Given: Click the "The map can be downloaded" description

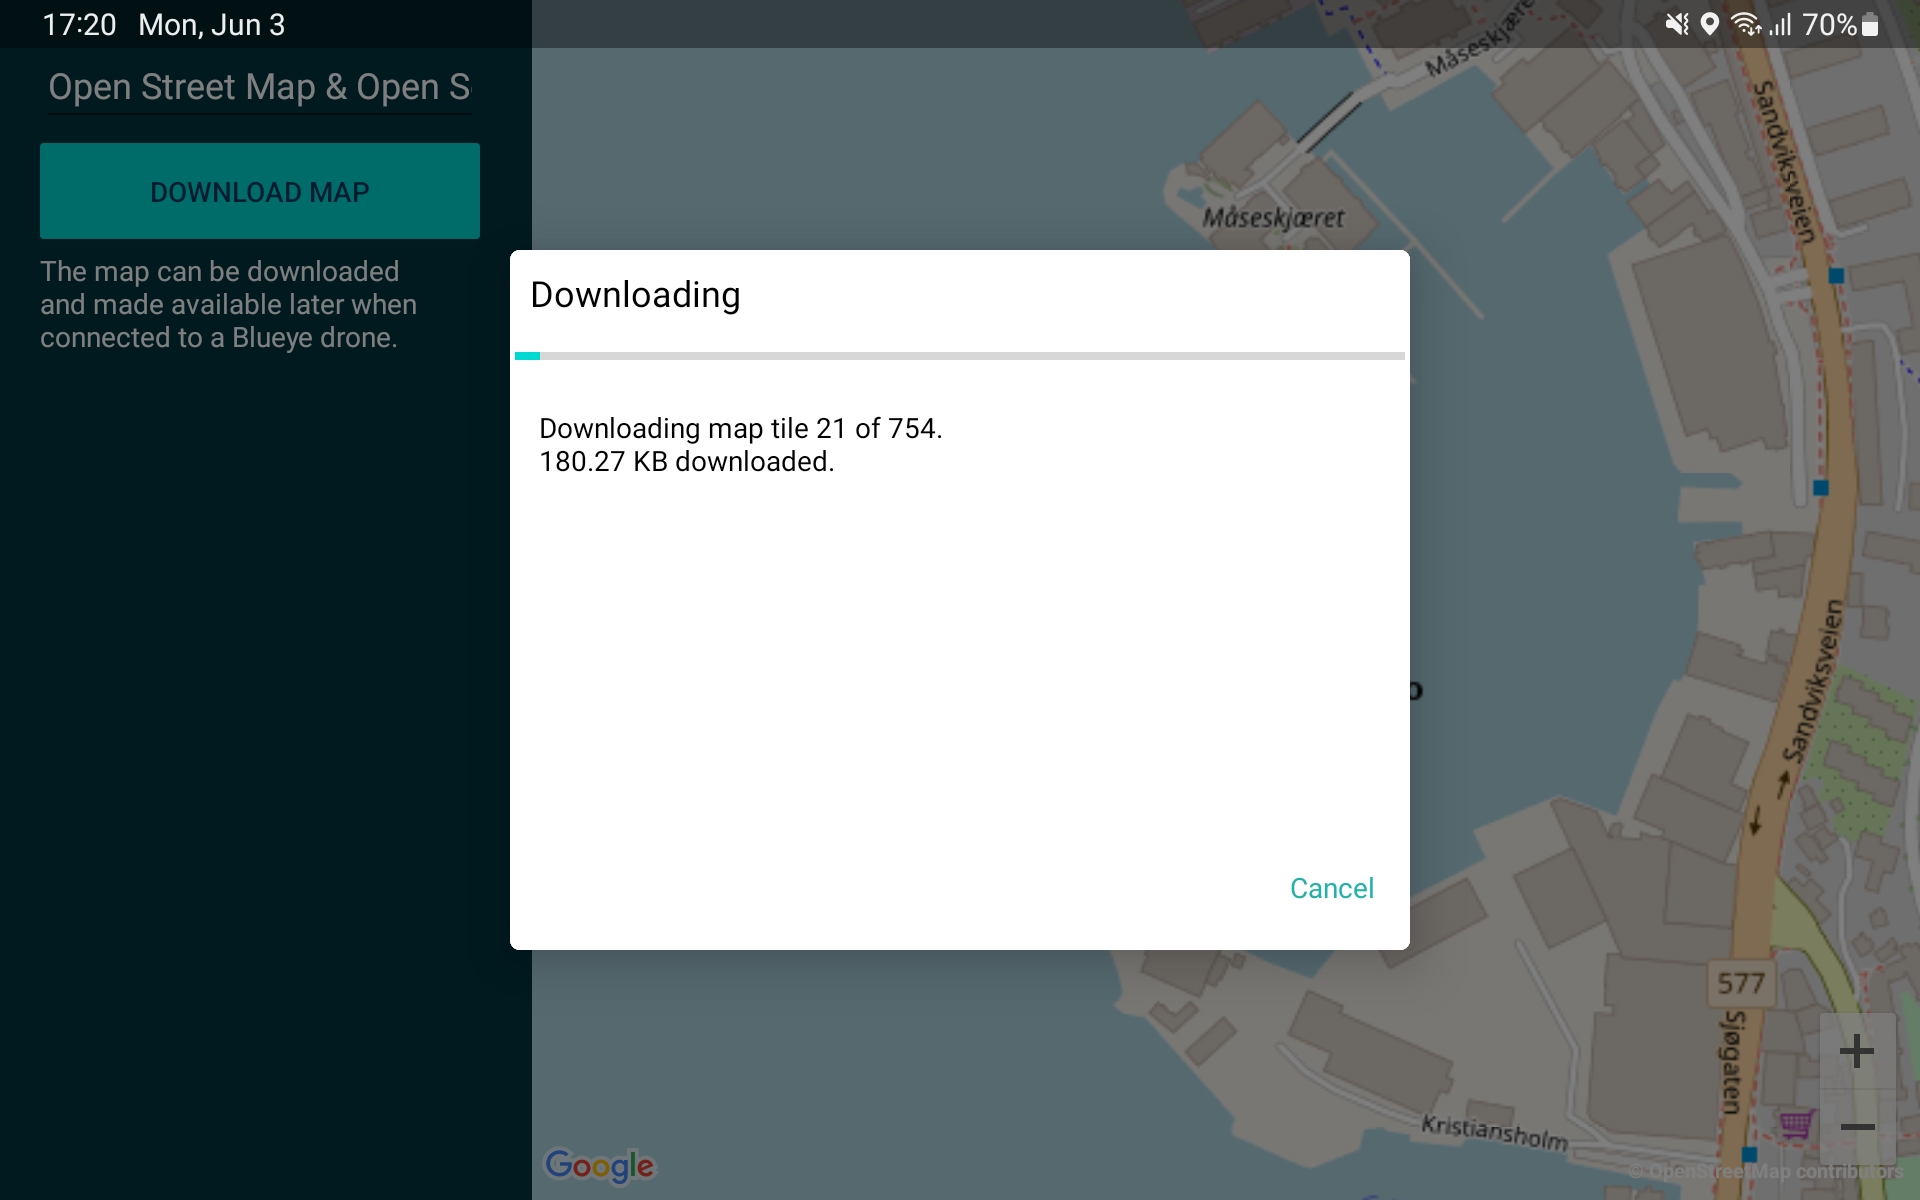Looking at the screenshot, I should pyautogui.click(x=229, y=304).
